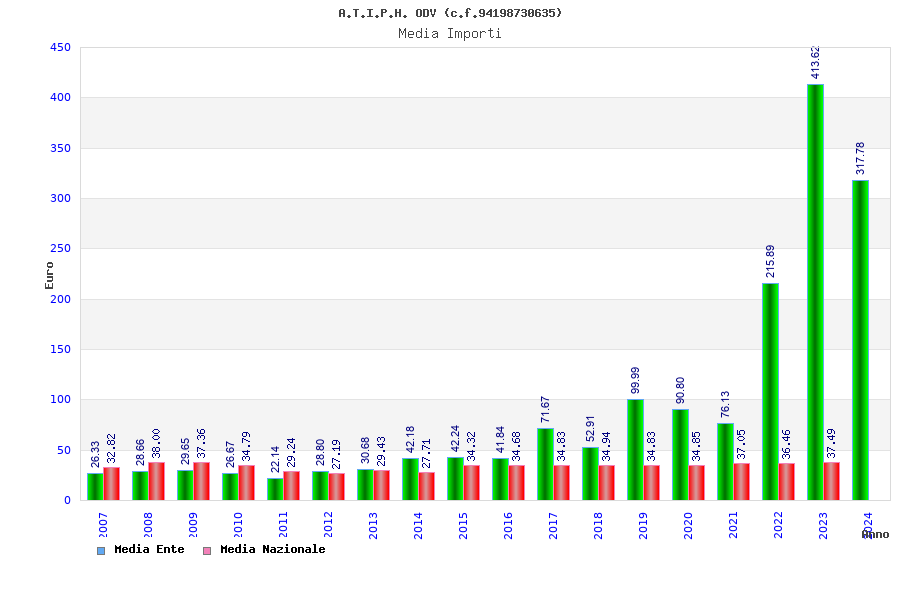The height and width of the screenshot is (600, 900).
Task: Click the 2008 red bar valued 38.00
Action: tap(157, 481)
